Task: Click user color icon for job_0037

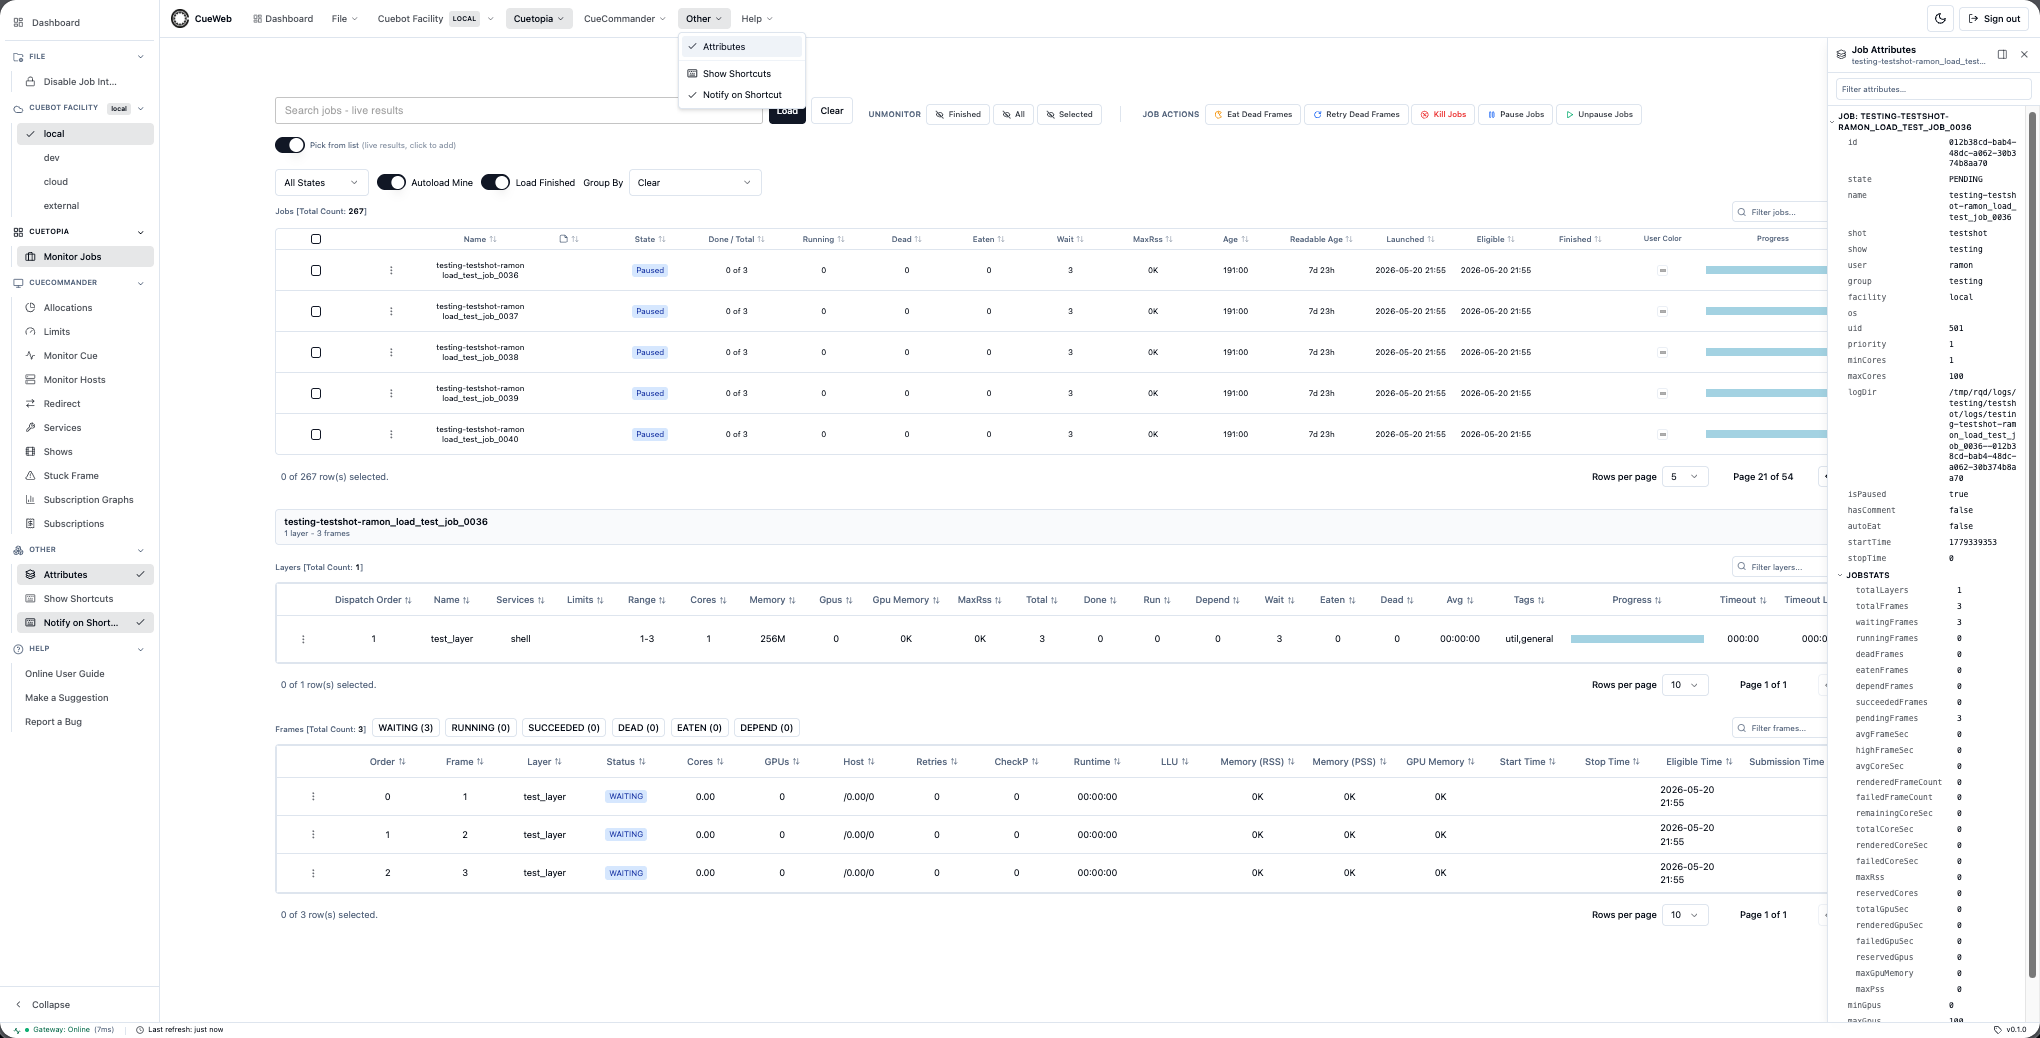Action: [x=1663, y=311]
